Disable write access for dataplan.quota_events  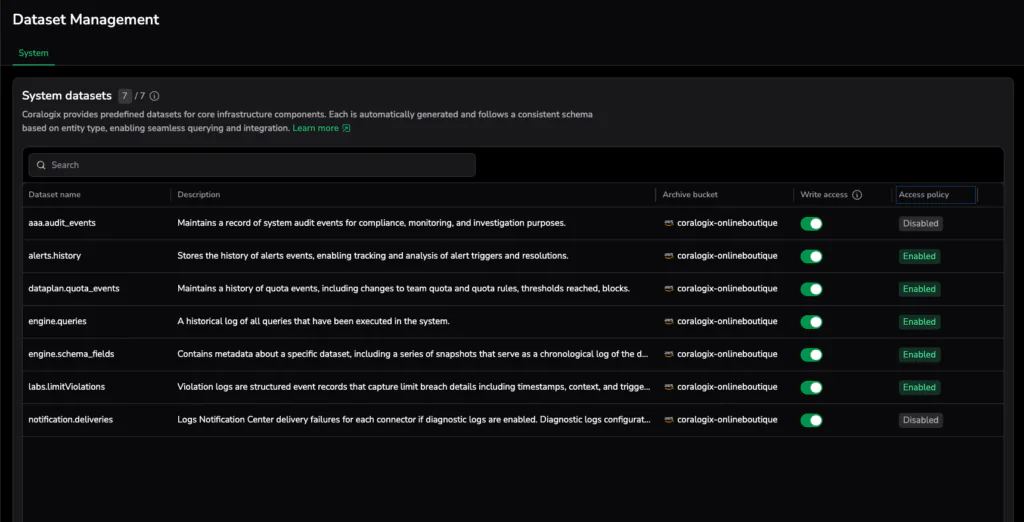point(811,289)
